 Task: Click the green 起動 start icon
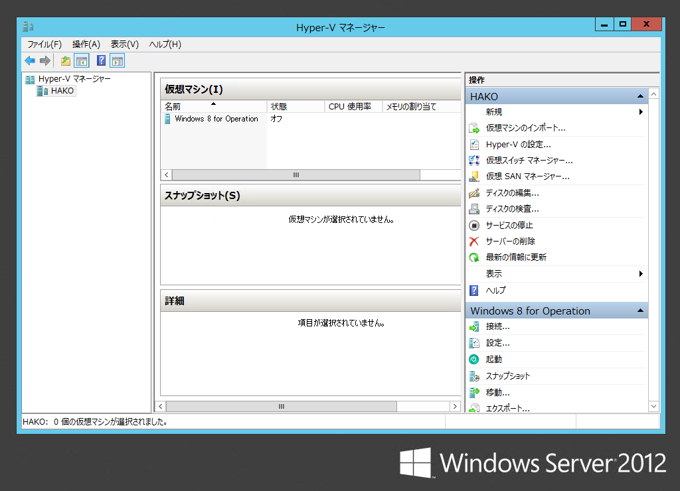(x=474, y=359)
